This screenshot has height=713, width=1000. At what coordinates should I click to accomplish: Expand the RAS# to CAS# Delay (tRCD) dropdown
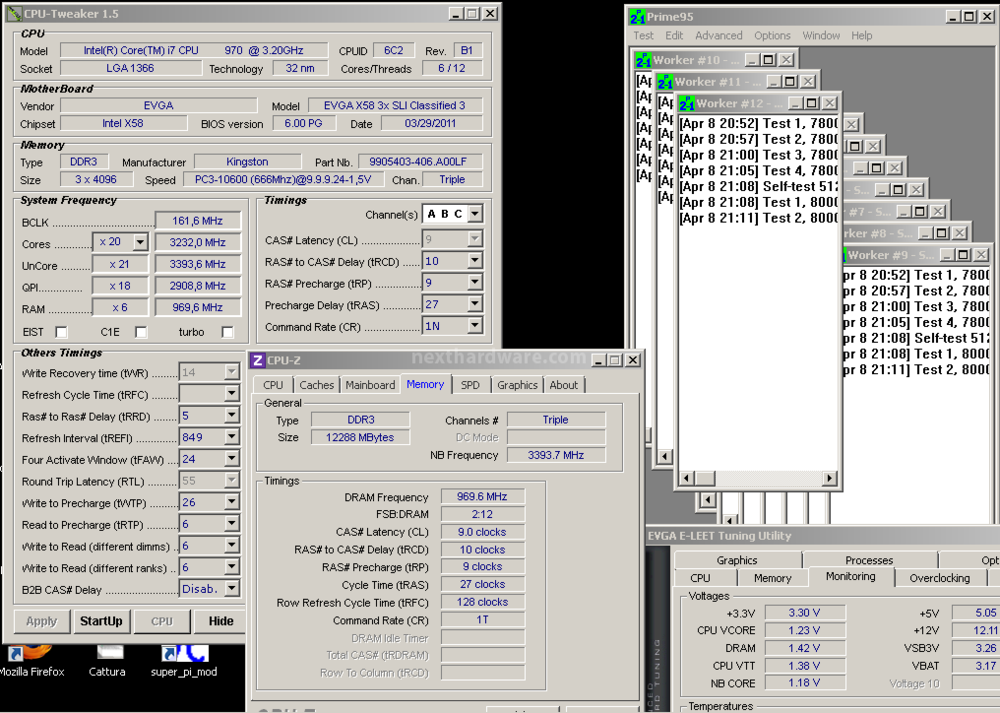pos(474,261)
